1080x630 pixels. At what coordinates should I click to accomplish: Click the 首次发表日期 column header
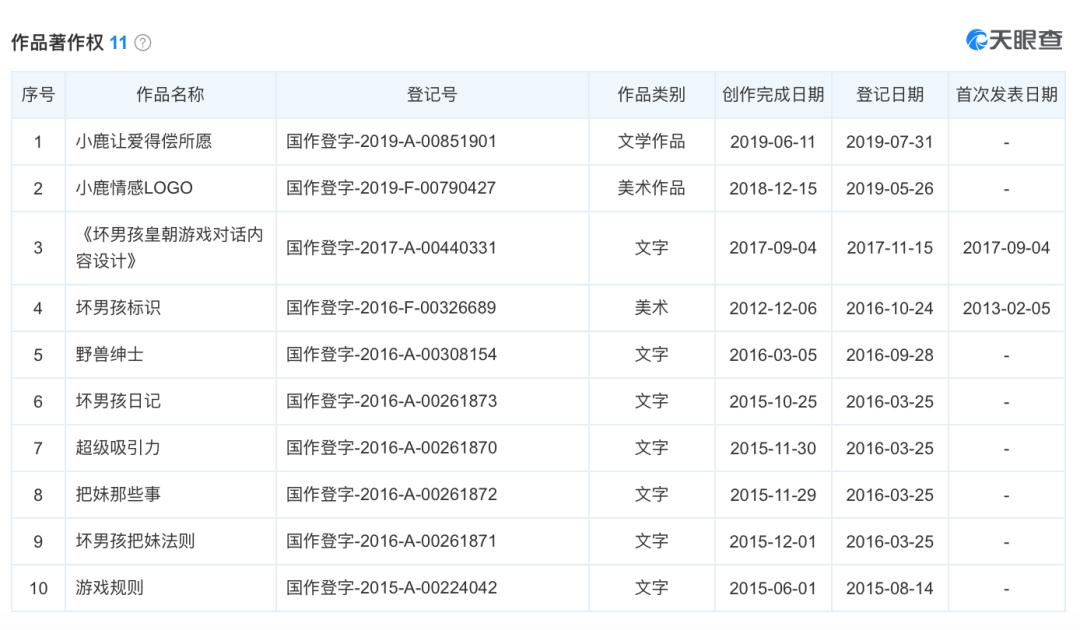pyautogui.click(x=1006, y=95)
